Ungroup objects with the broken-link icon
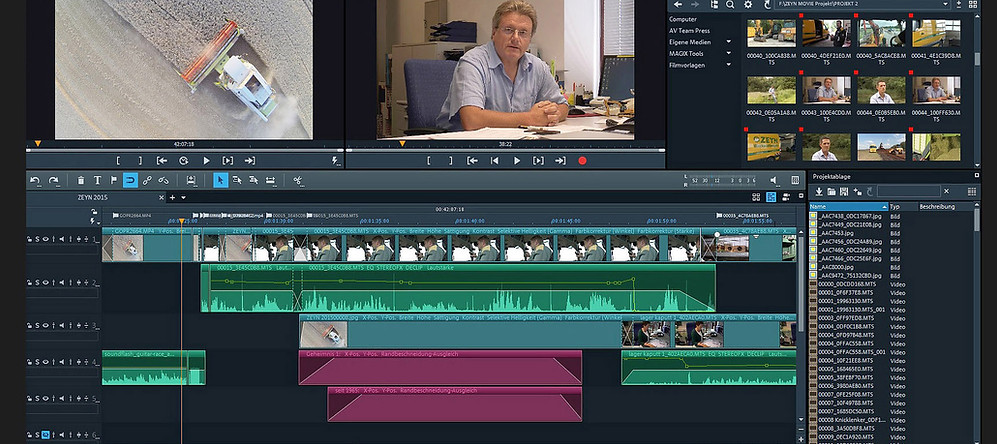997x444 pixels. pos(163,181)
